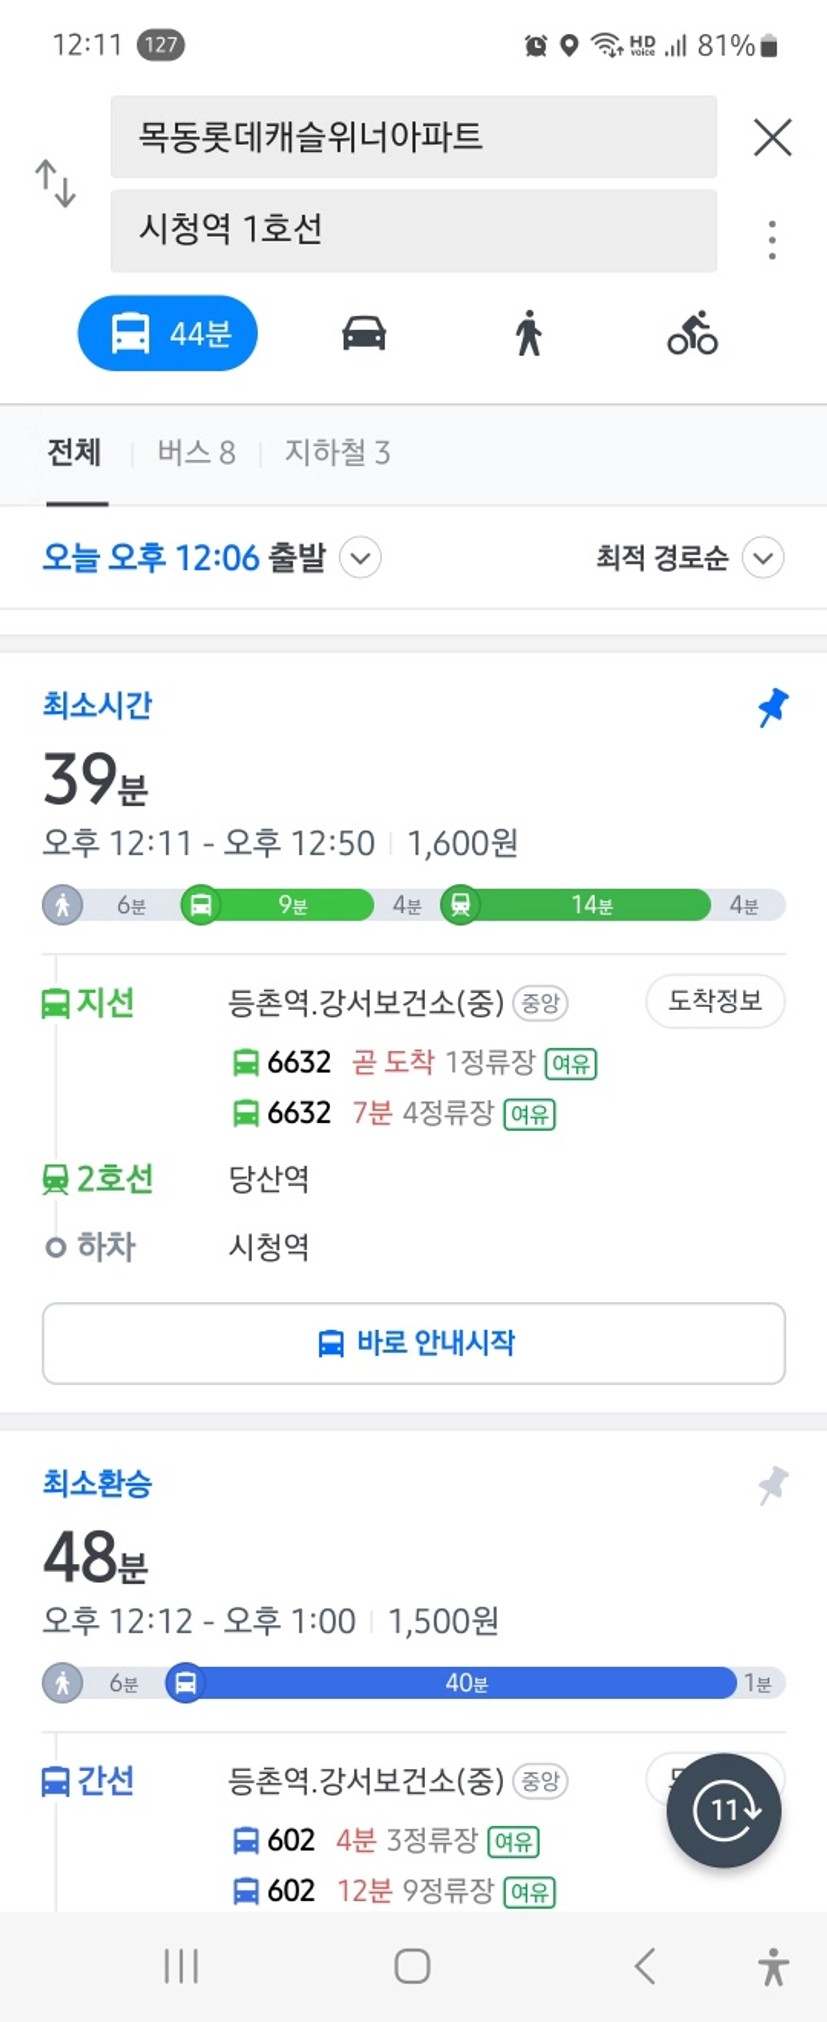The width and height of the screenshot is (827, 2022).
Task: Select the bus transit 44분 mode
Action: point(168,333)
